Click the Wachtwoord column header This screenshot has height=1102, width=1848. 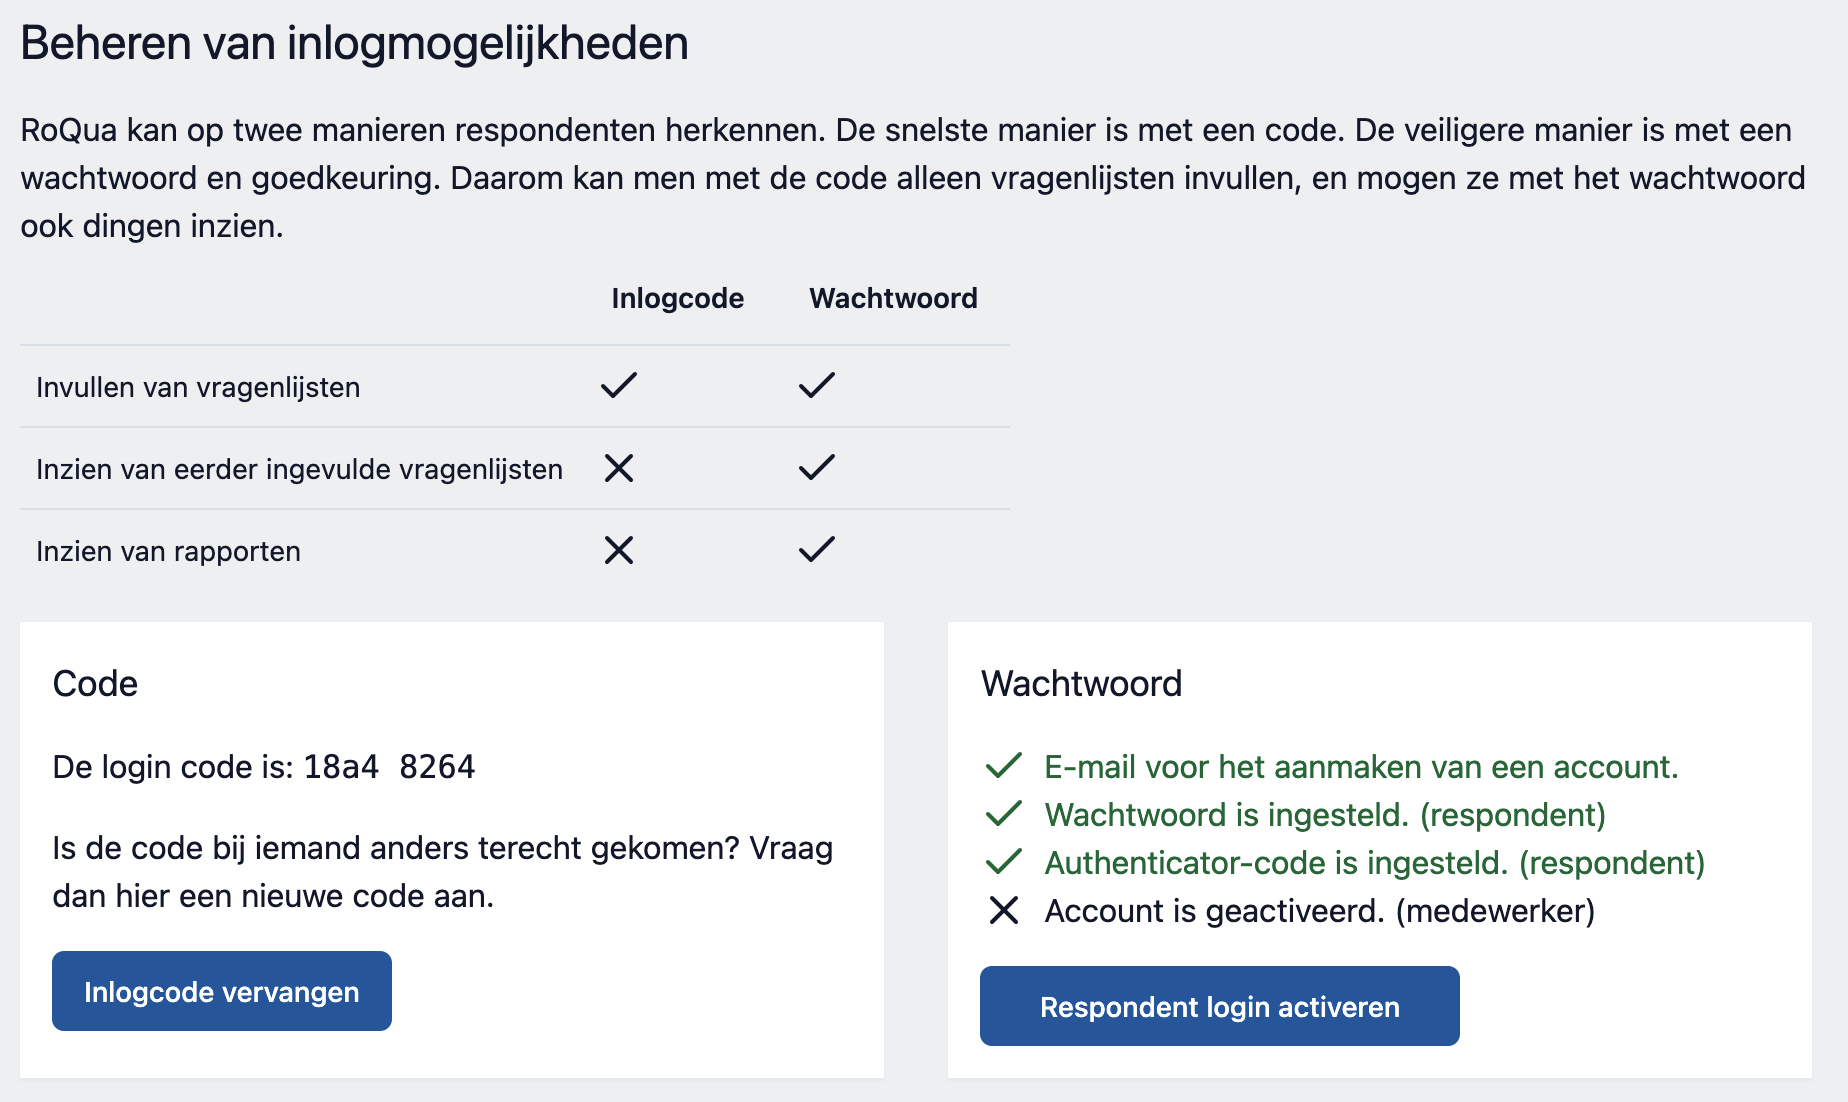coord(893,298)
